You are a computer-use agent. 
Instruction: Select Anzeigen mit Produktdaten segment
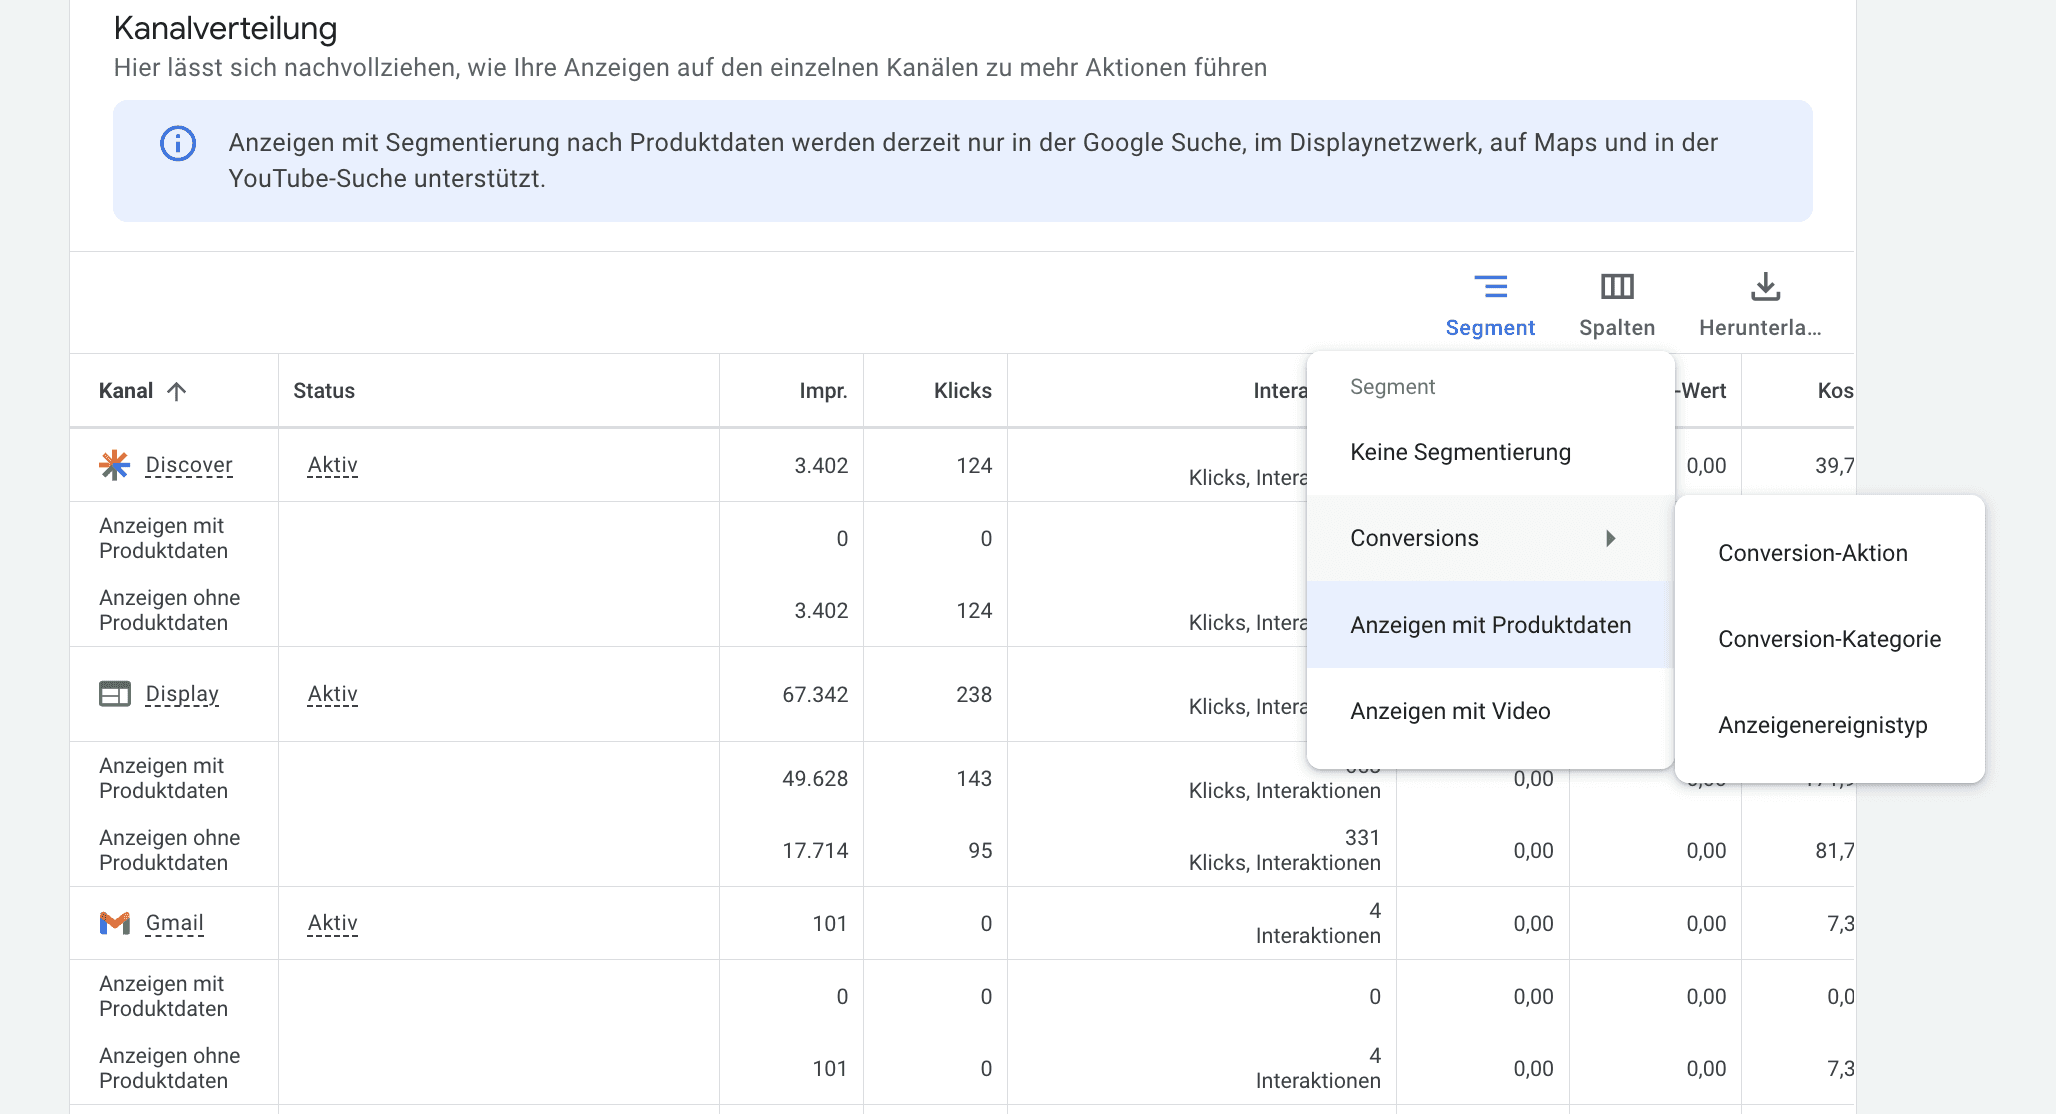(1490, 624)
